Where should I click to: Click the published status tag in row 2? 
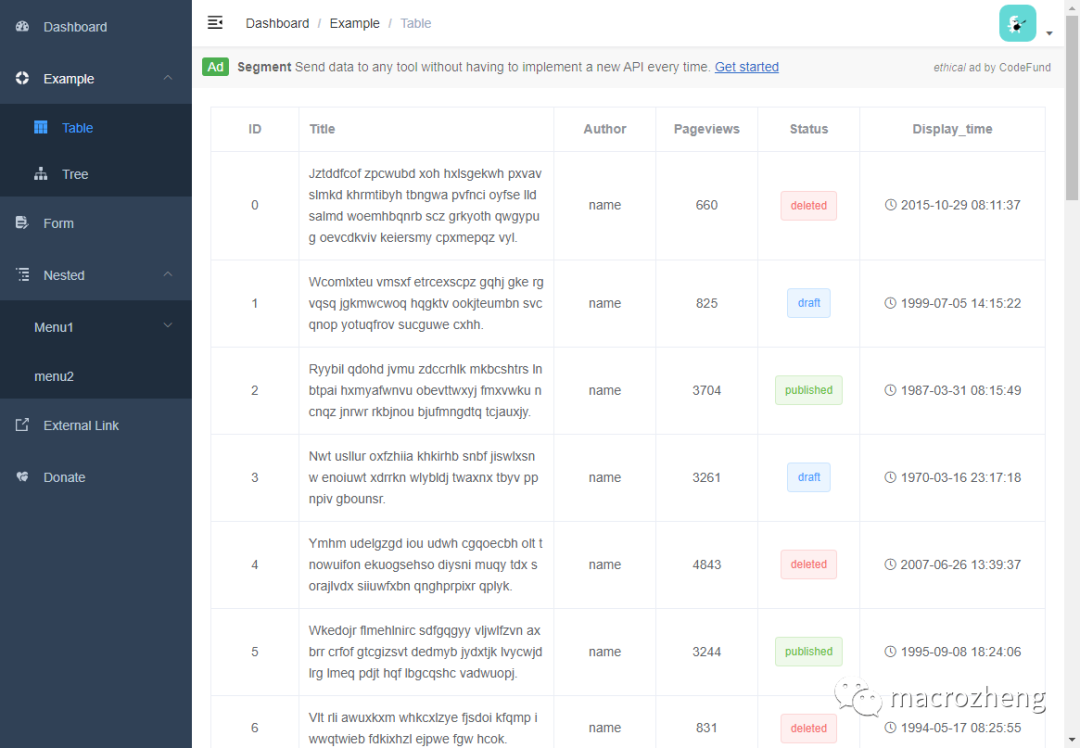pos(808,390)
